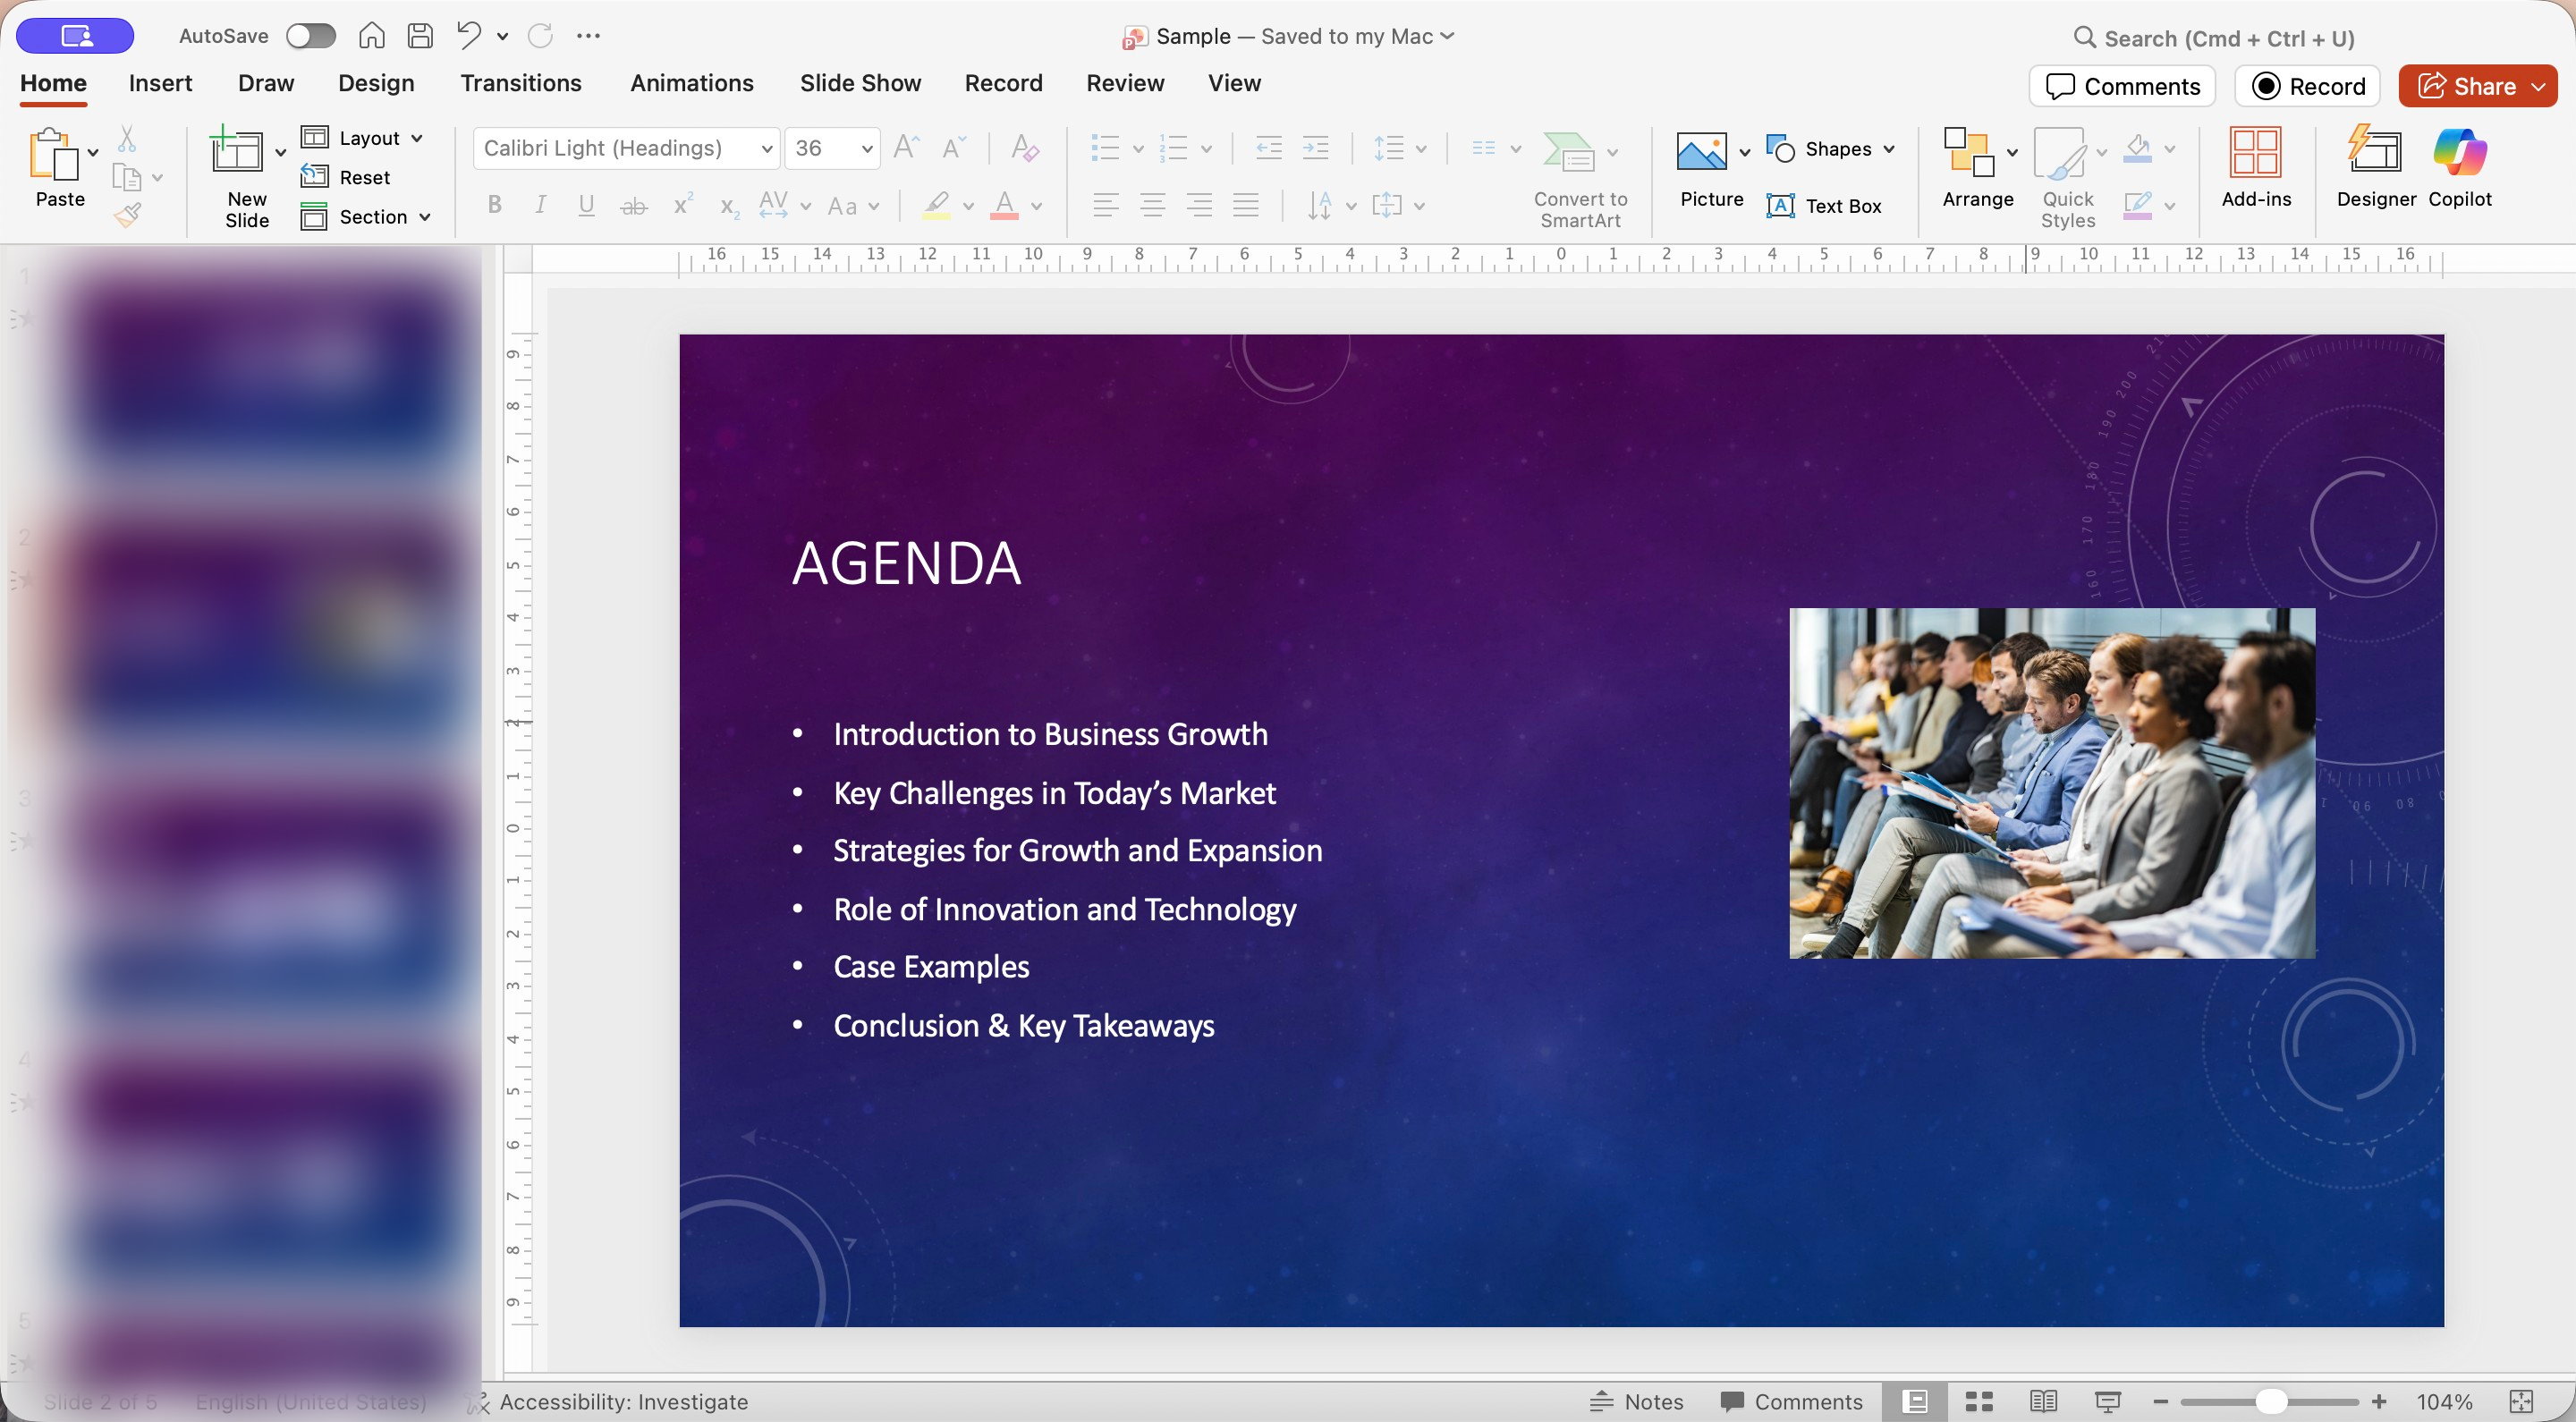Toggle the Notes pane in status bar
The height and width of the screenshot is (1422, 2576).
1636,1401
